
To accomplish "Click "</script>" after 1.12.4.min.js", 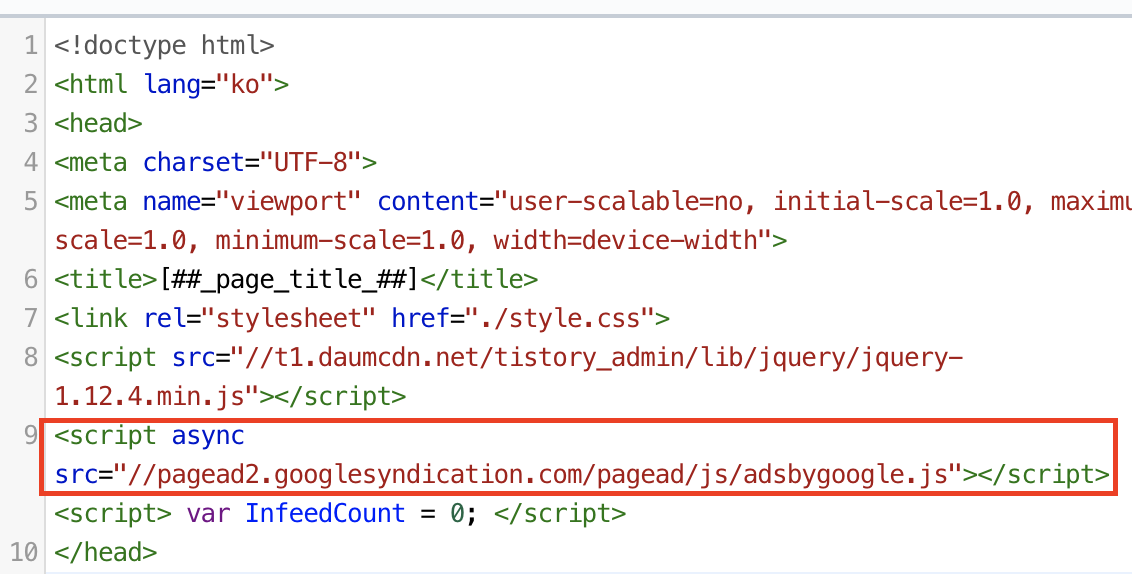I will point(340,396).
